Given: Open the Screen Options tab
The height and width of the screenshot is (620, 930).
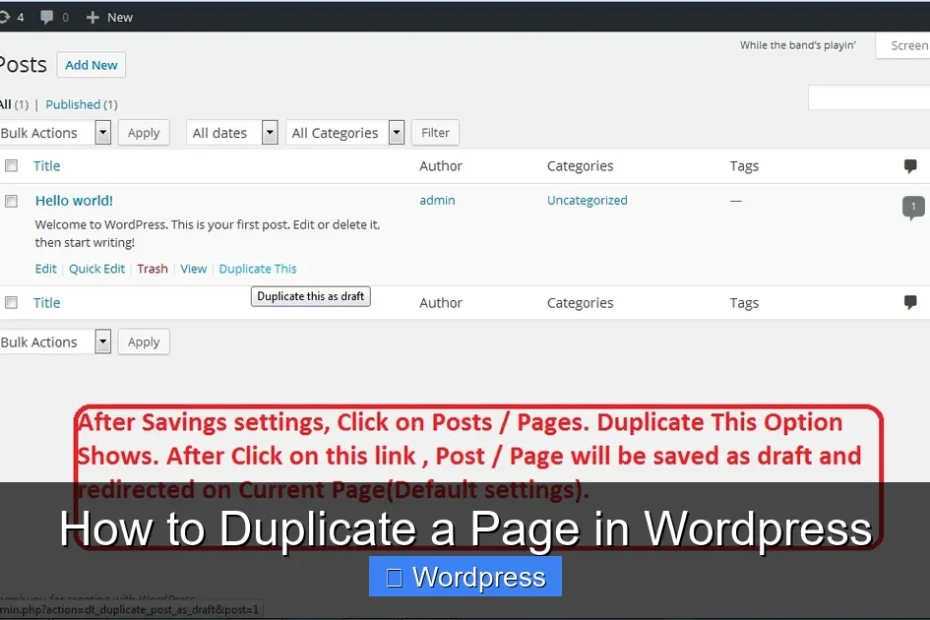Looking at the screenshot, I should coord(903,46).
